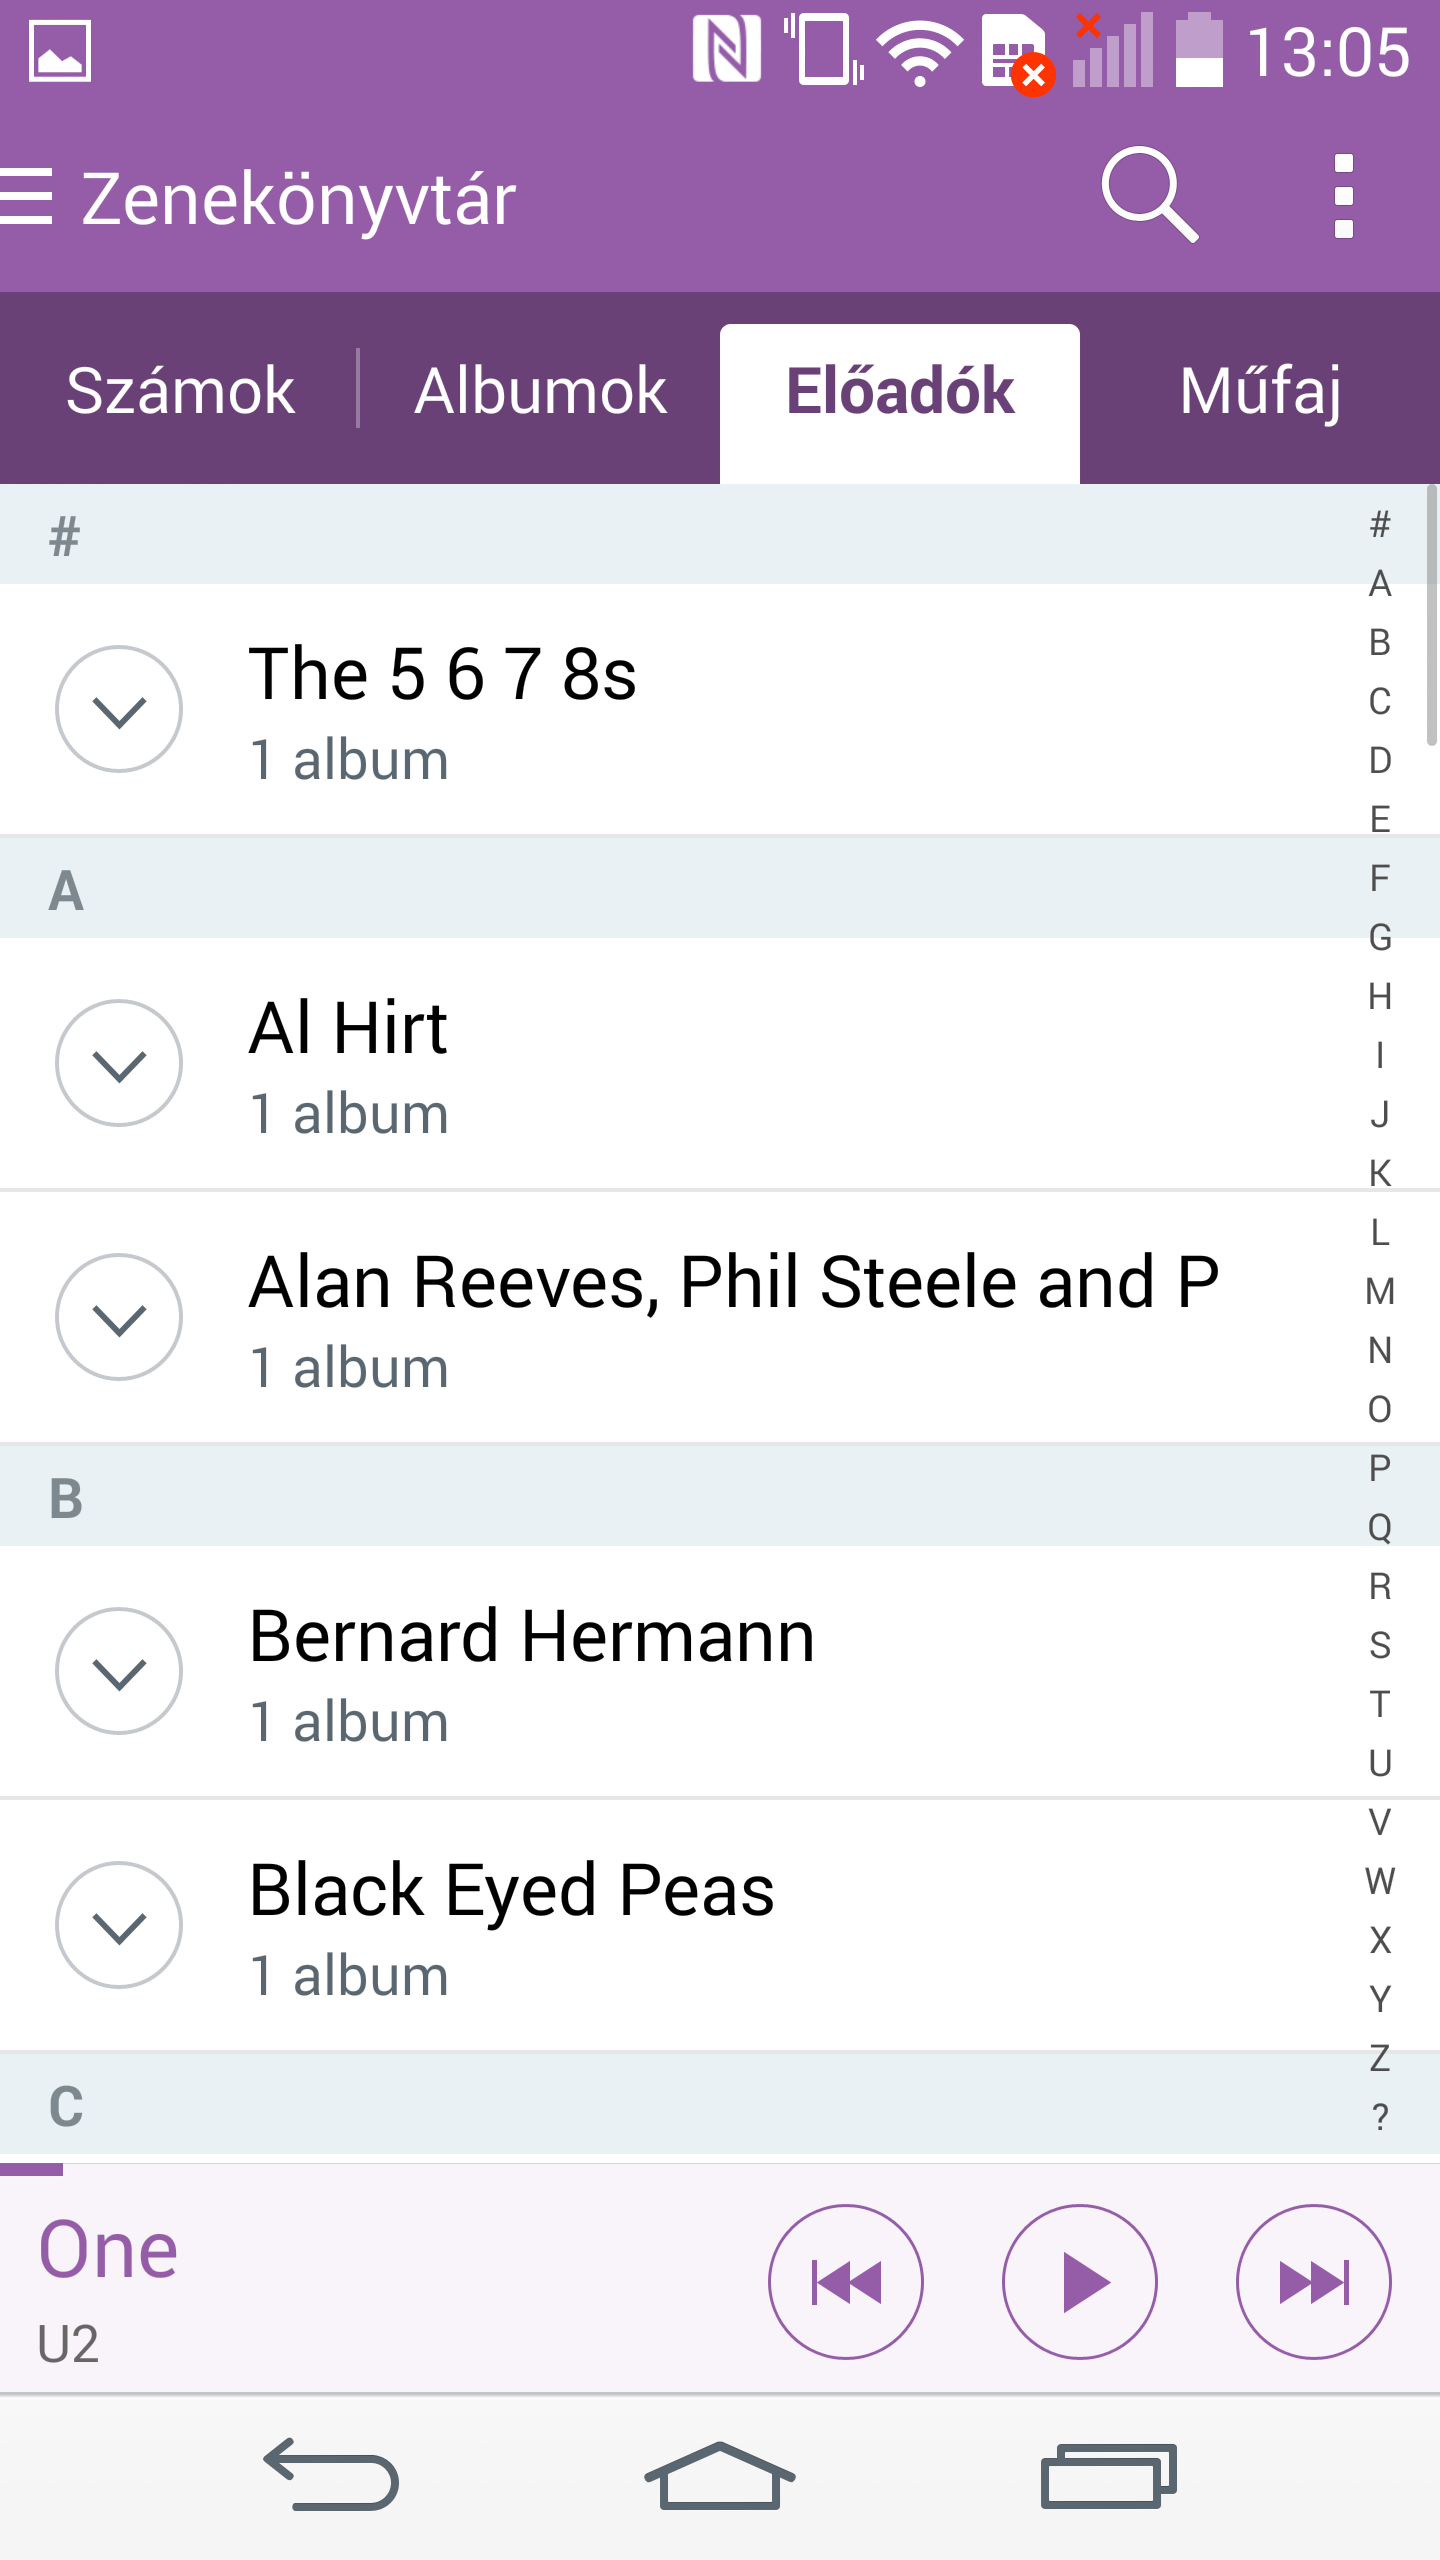Expand the Al Hirt artist entry
Viewport: 1440px width, 2560px height.
[x=119, y=1063]
